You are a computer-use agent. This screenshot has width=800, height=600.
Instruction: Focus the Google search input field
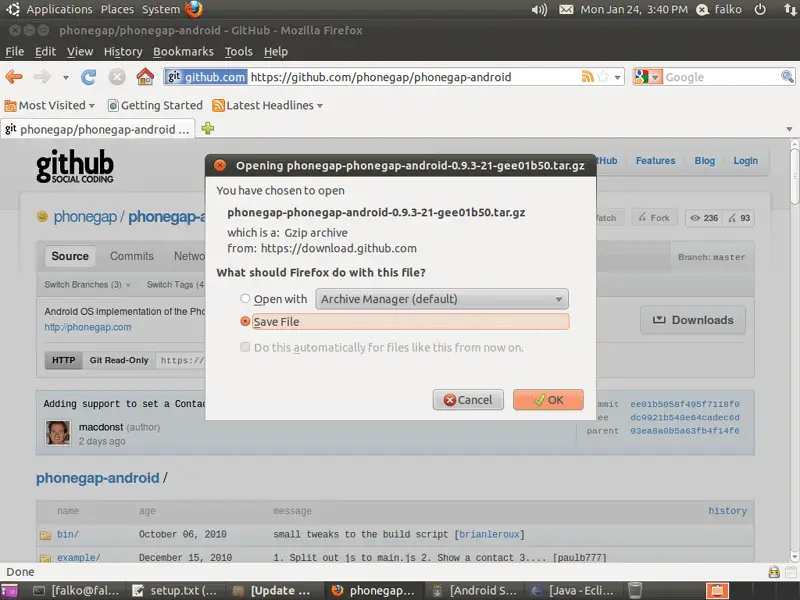(x=721, y=77)
